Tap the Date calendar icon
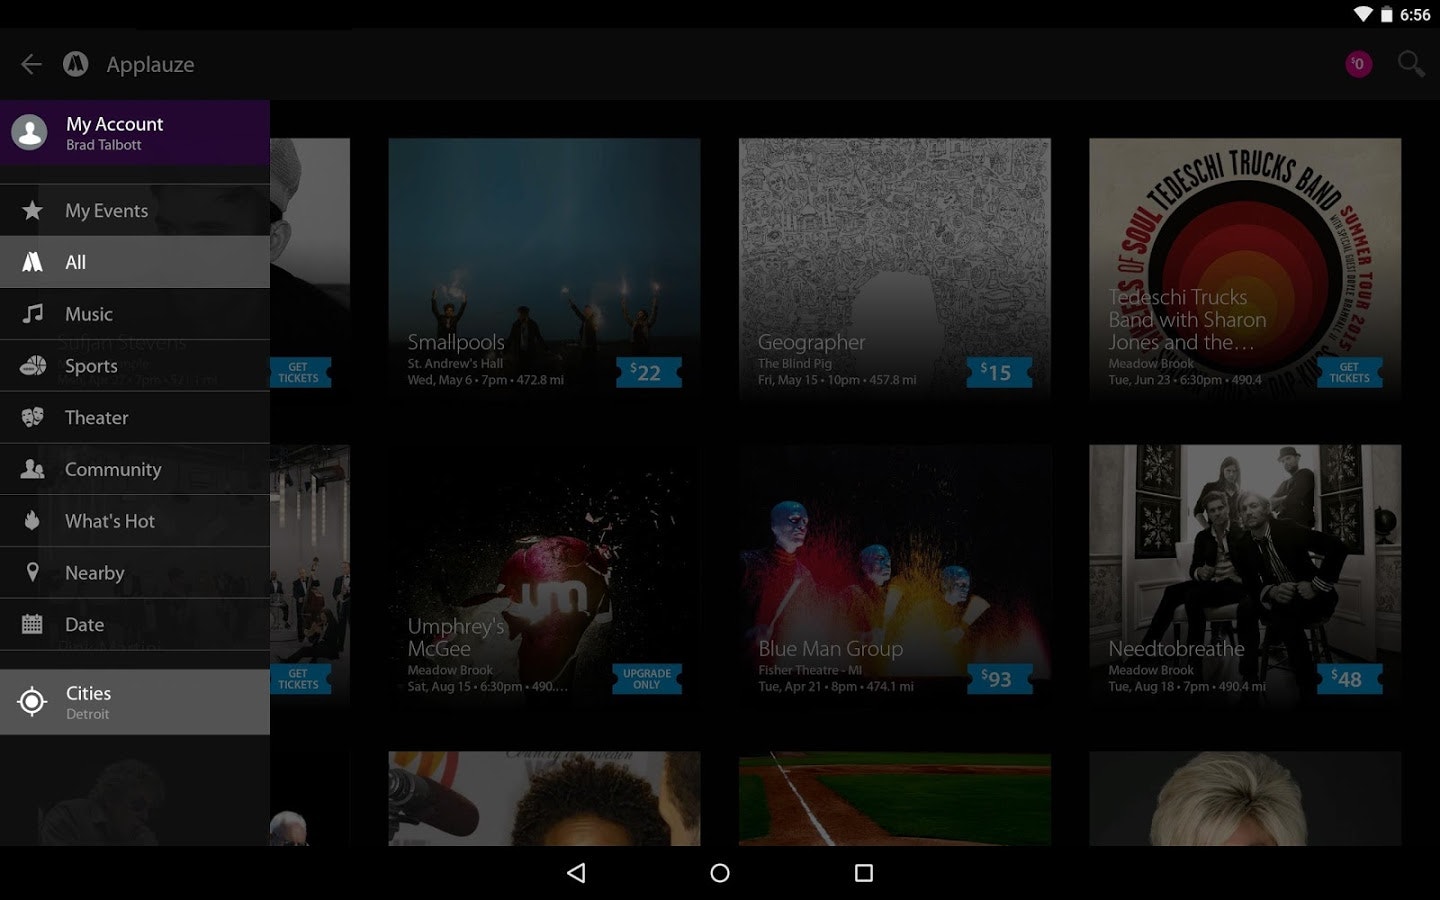This screenshot has width=1440, height=900. (32, 624)
